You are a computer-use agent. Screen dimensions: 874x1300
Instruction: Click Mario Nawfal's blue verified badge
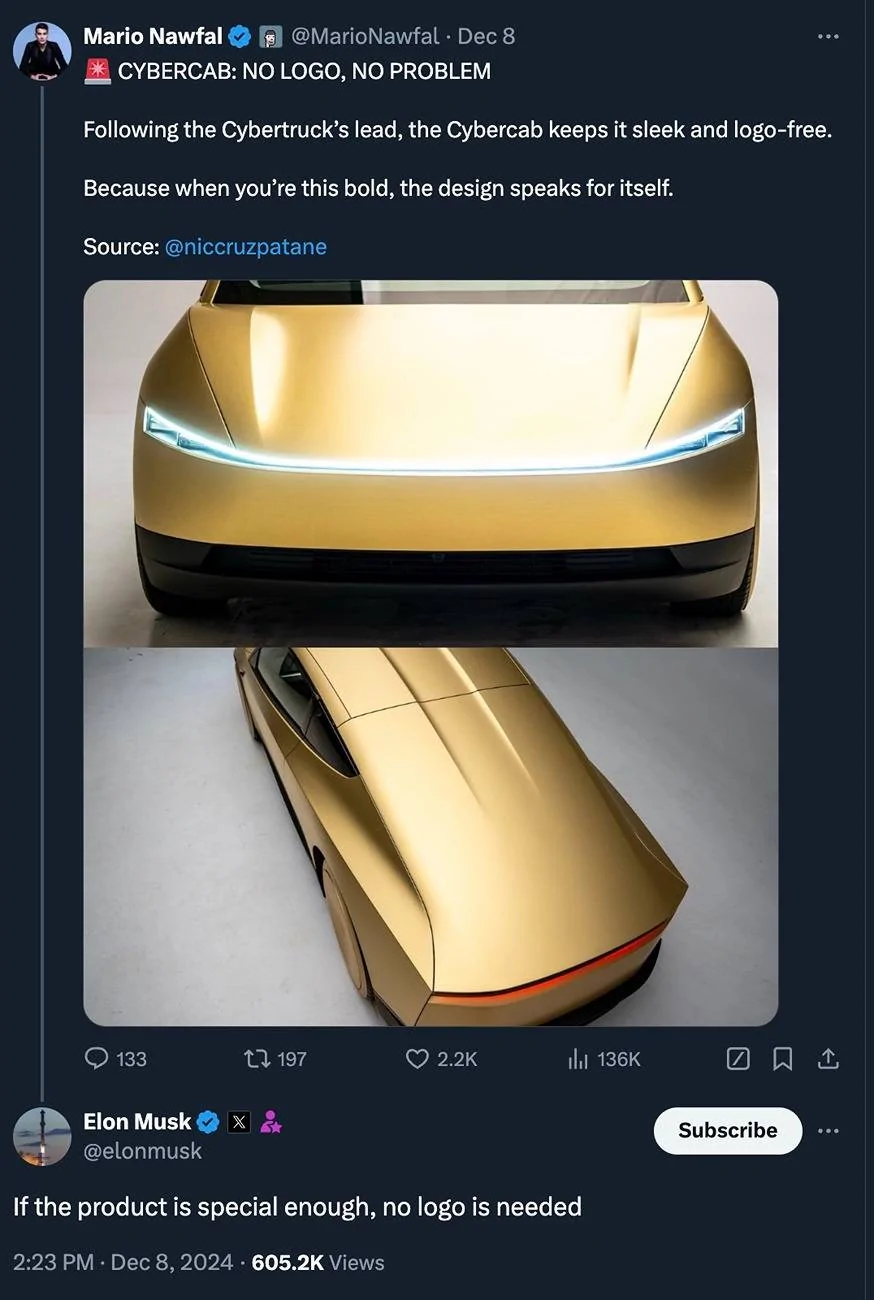237,36
